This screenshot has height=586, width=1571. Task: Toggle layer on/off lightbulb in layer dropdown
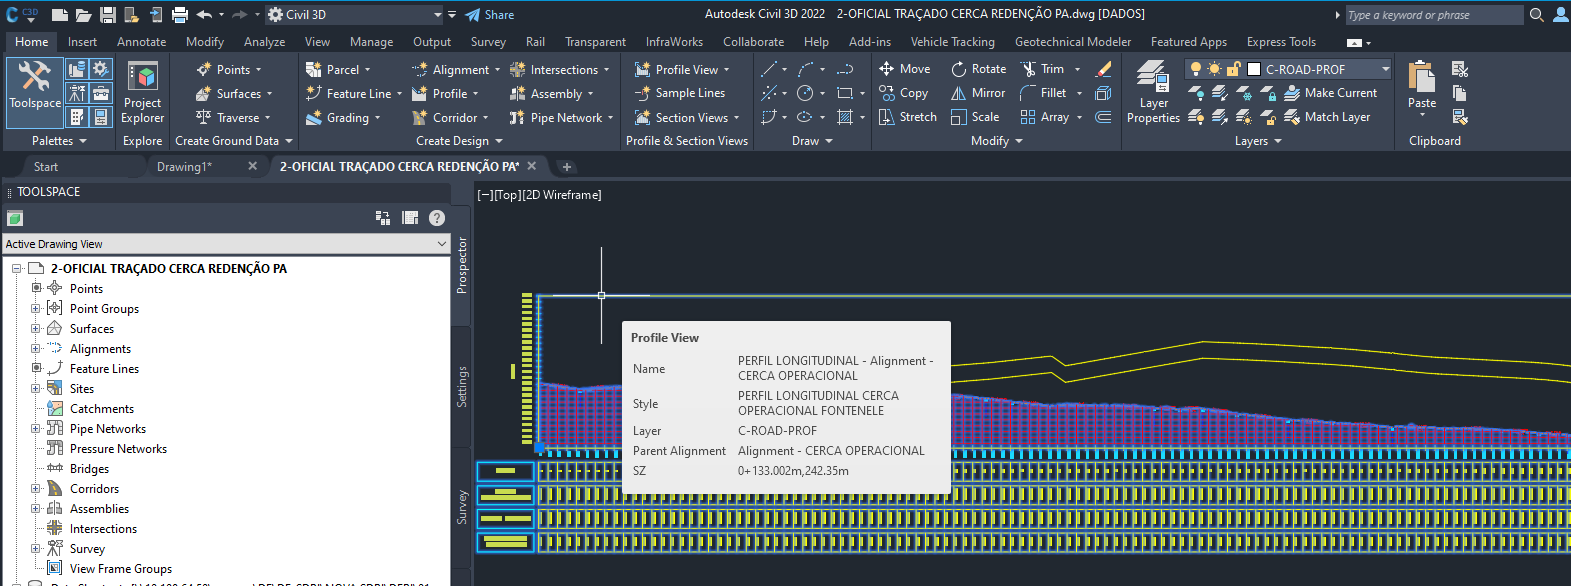point(1195,69)
